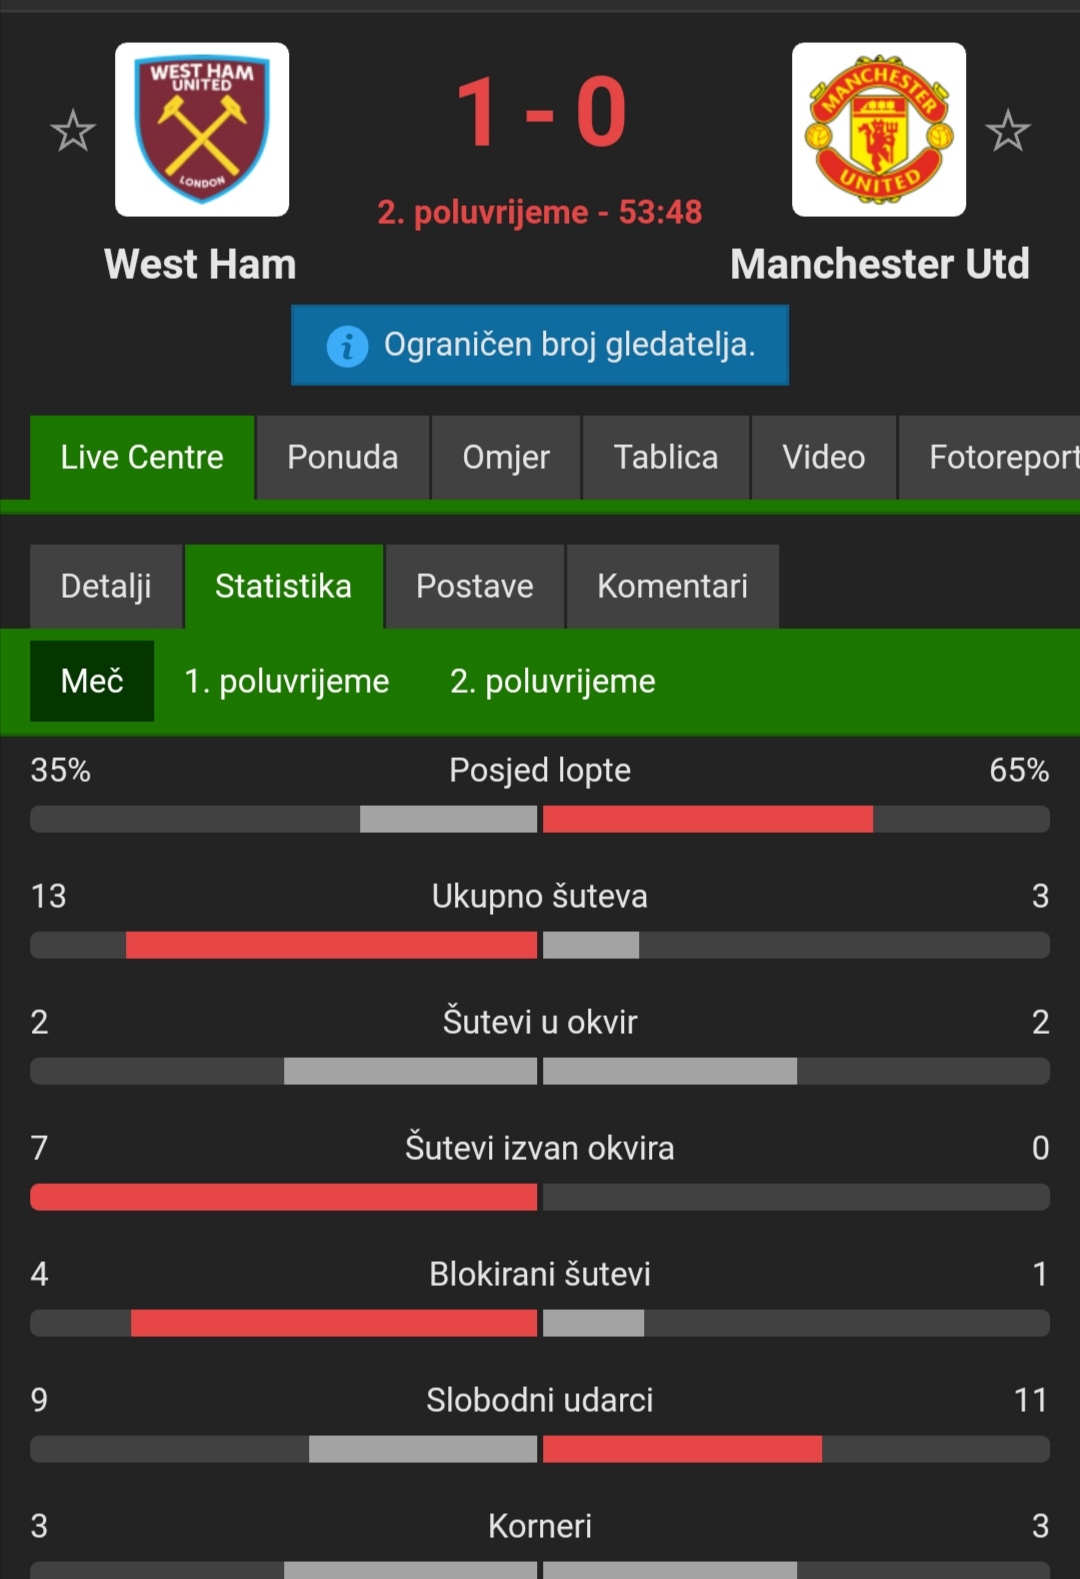The height and width of the screenshot is (1579, 1080).
Task: Click the West Ham United crest
Action: click(x=202, y=129)
